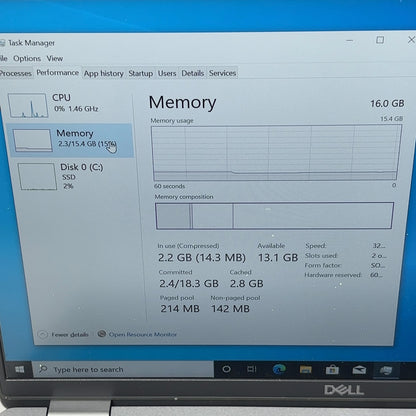Click the Fewer details arrow icon

(x=43, y=334)
